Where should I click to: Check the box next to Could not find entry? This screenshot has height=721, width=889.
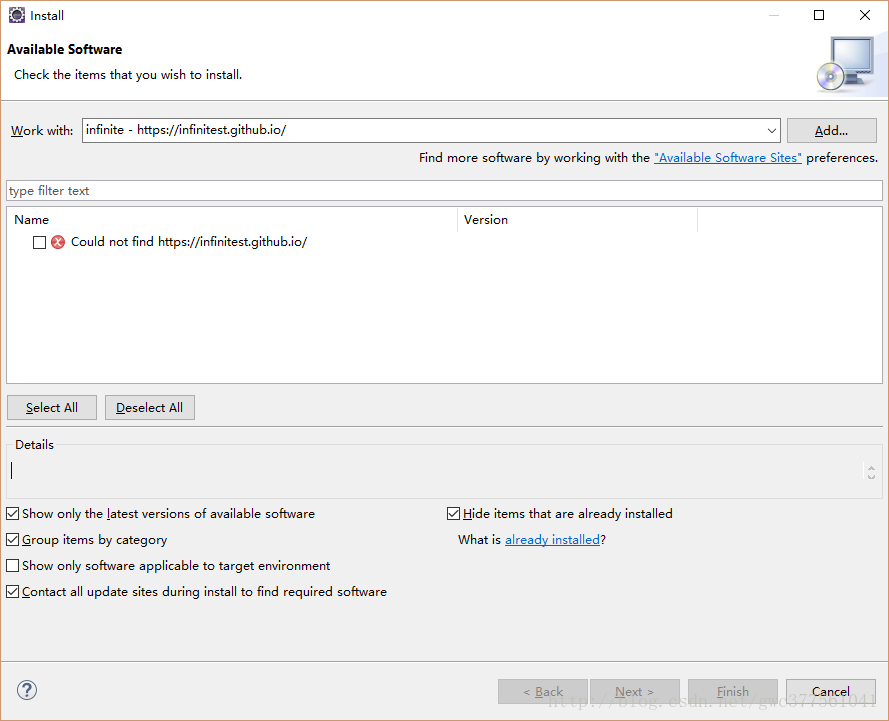pyautogui.click(x=40, y=242)
